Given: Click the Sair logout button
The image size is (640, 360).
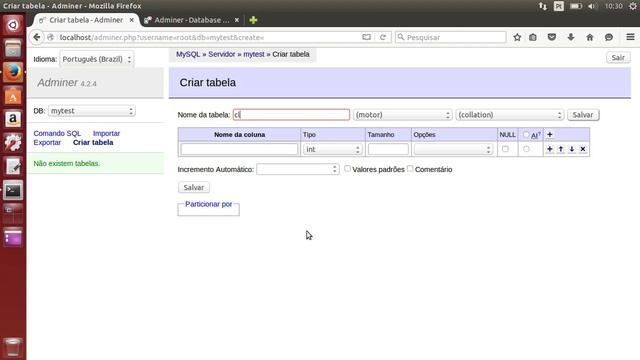Looking at the screenshot, I should [618, 58].
